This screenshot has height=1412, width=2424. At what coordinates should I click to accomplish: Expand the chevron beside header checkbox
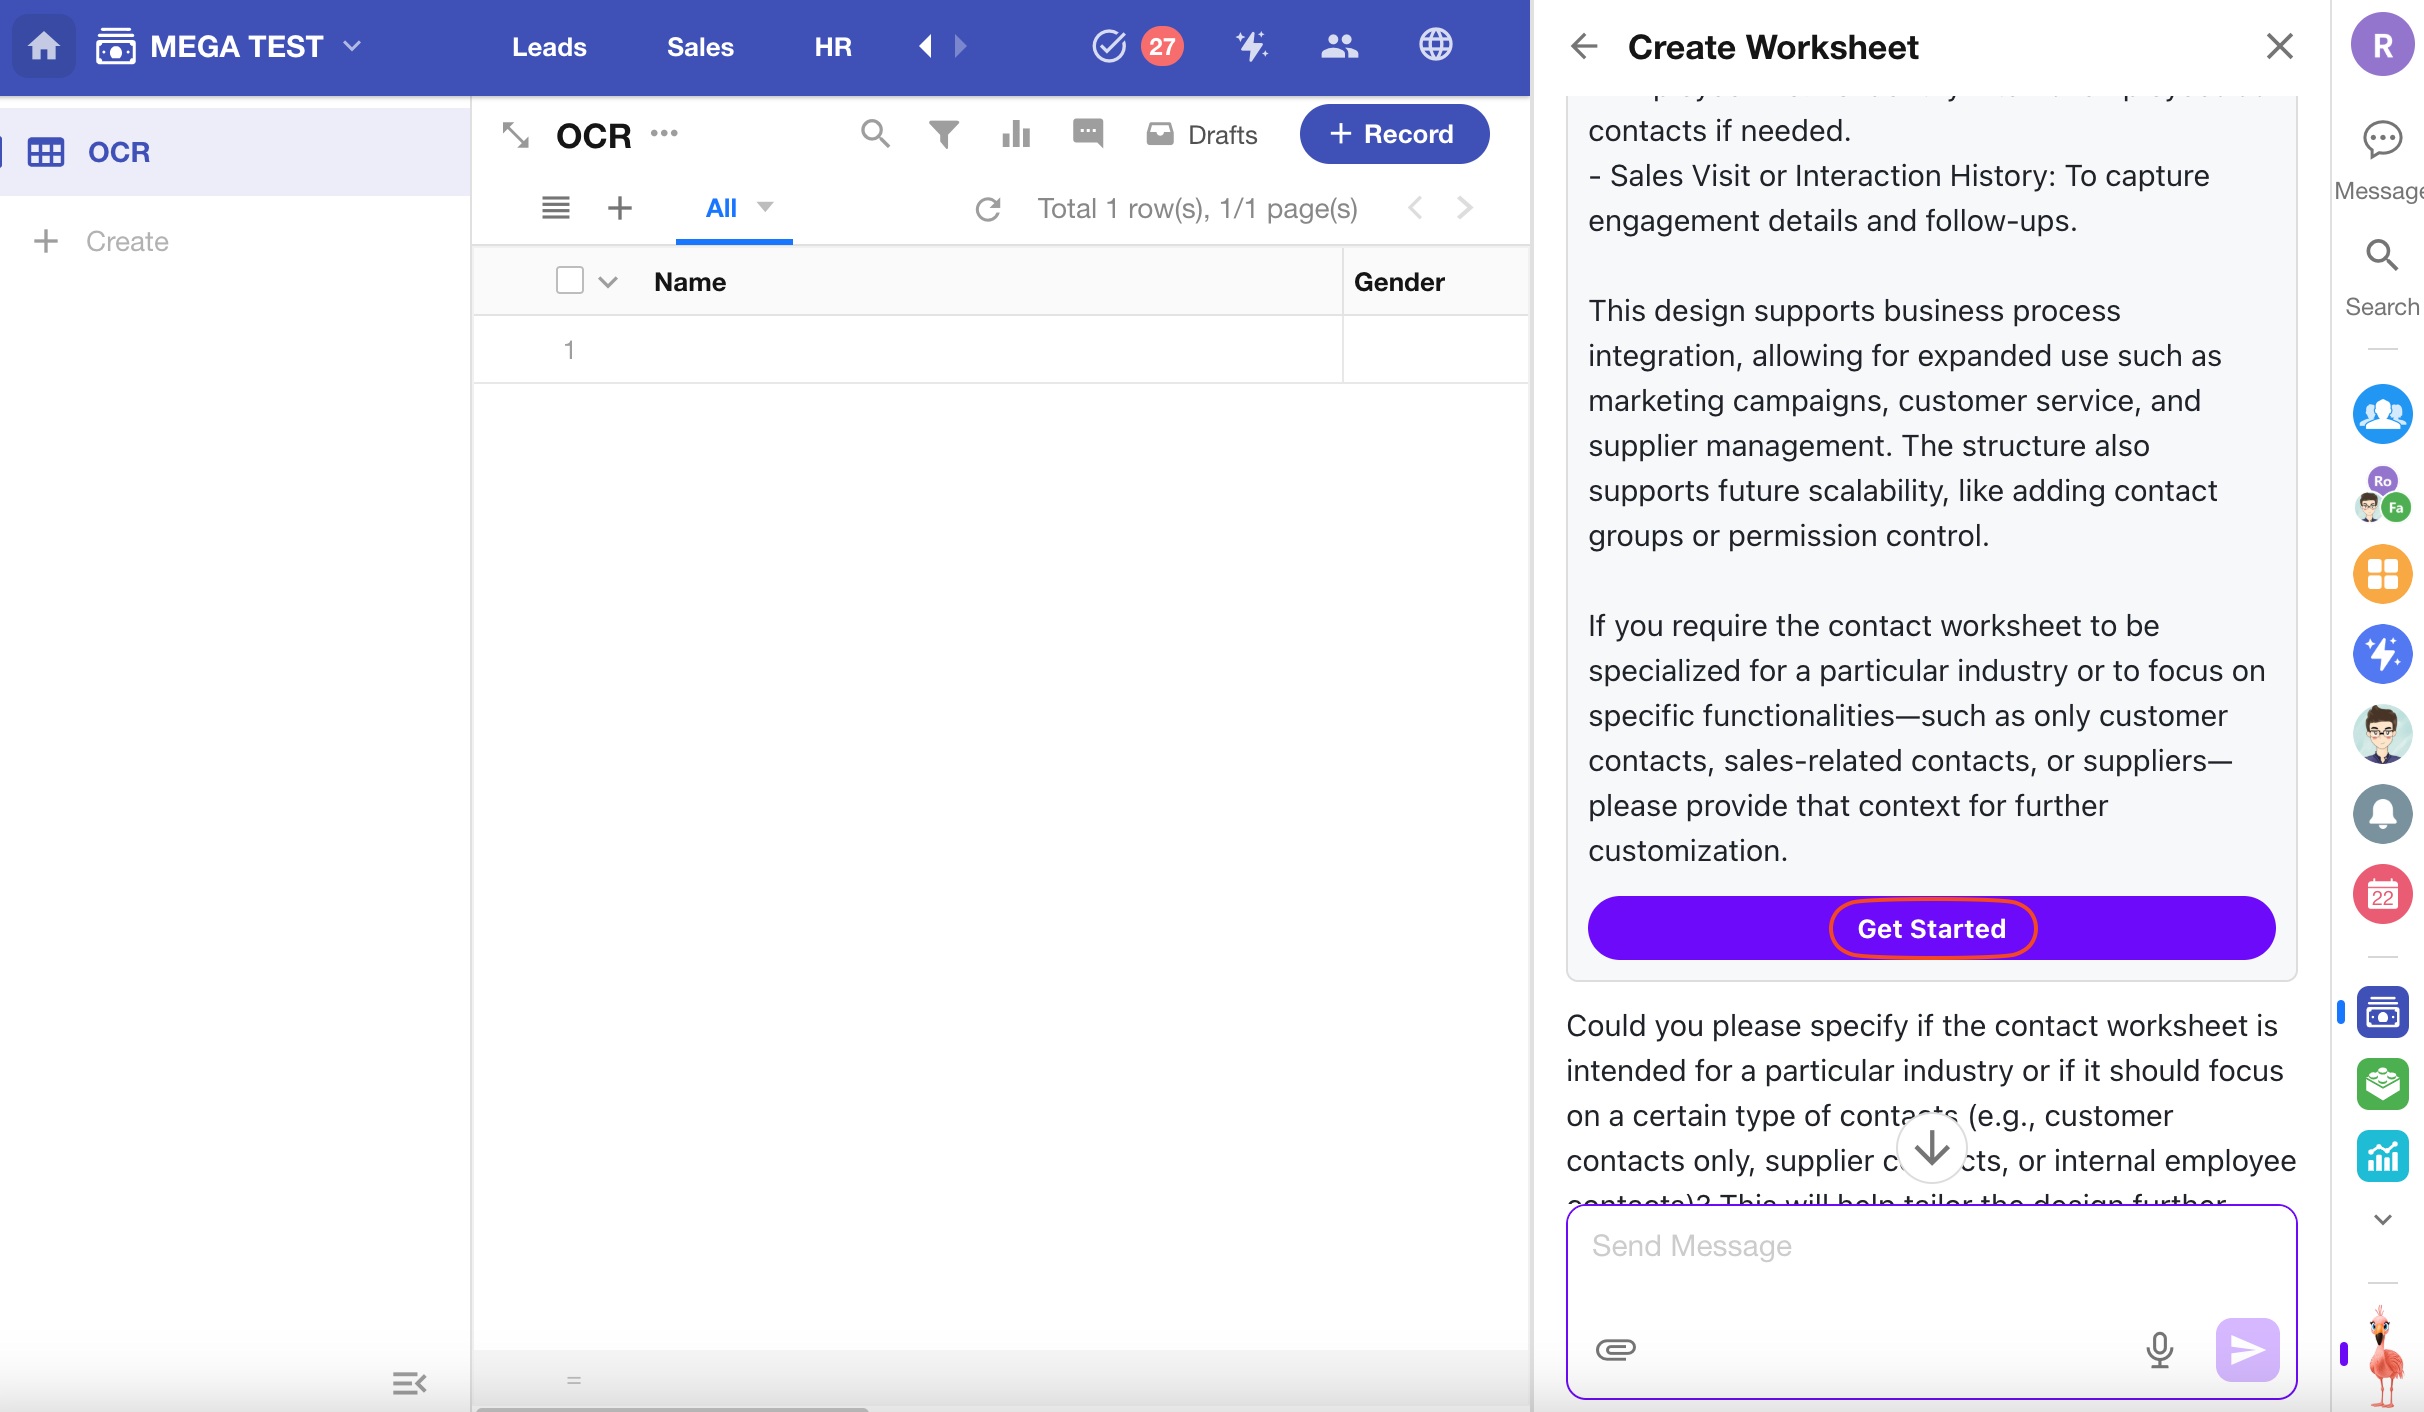coord(608,282)
